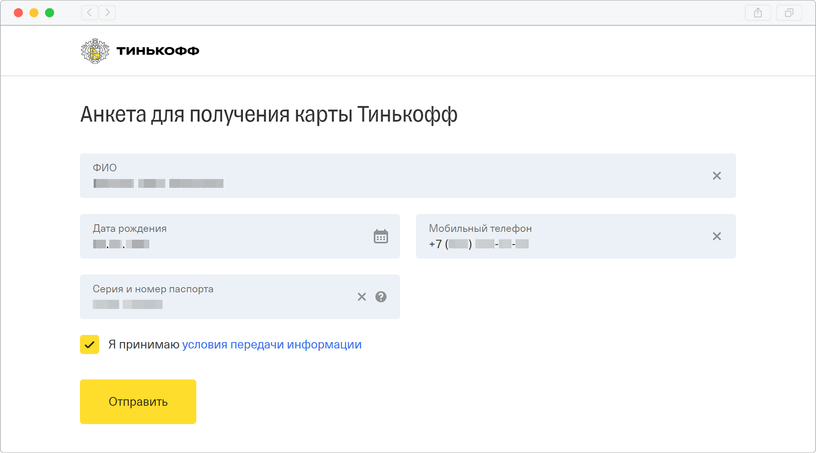Open the passport field help question icon
Viewport: 816px width, 453px height.
381,297
